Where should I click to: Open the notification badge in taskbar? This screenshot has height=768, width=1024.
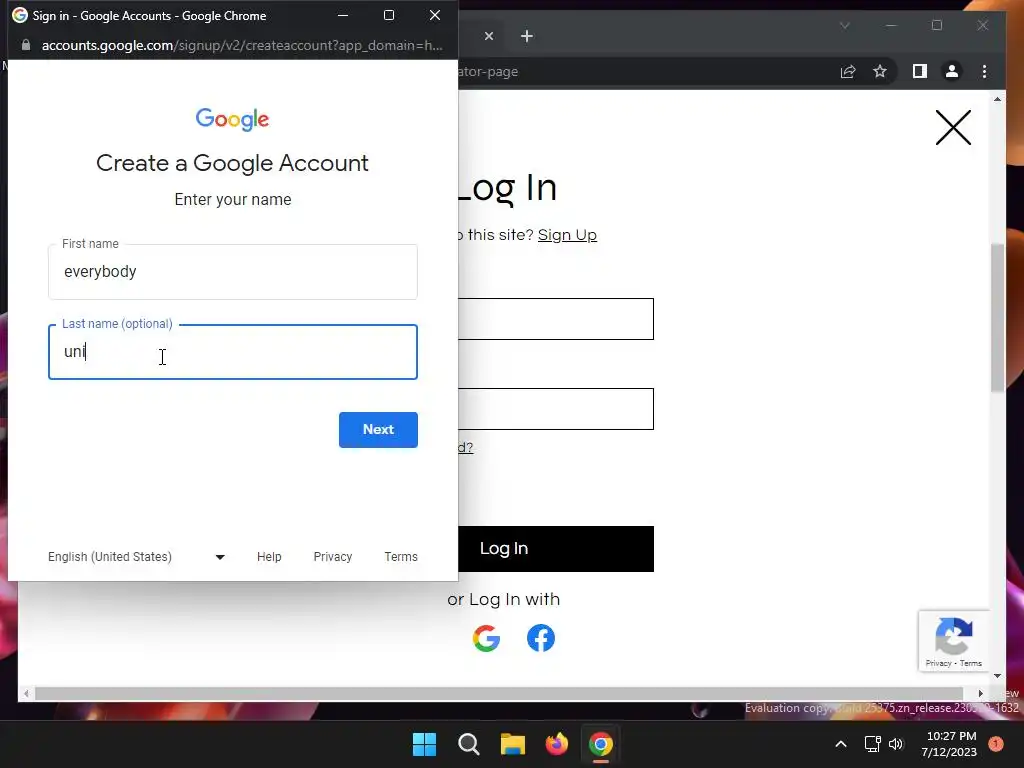coord(996,744)
